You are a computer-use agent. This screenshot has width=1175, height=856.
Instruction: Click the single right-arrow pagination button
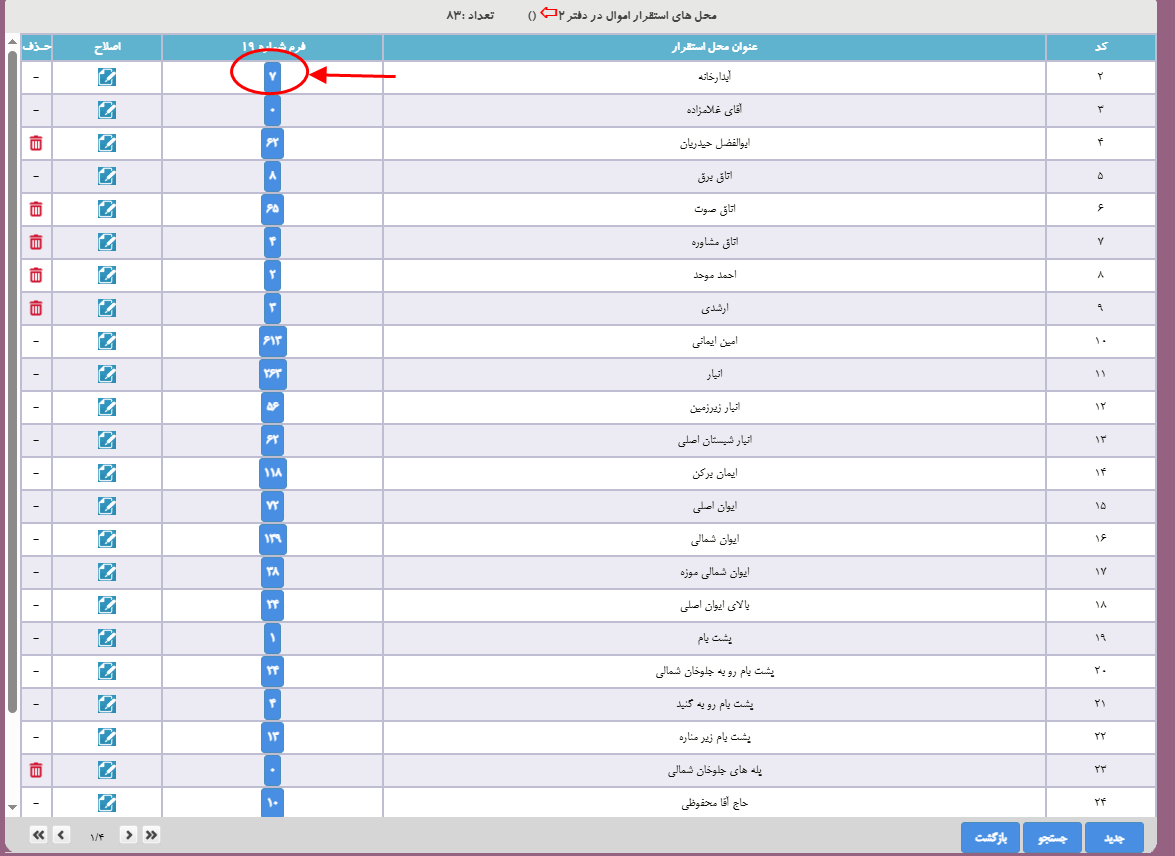click(x=128, y=835)
